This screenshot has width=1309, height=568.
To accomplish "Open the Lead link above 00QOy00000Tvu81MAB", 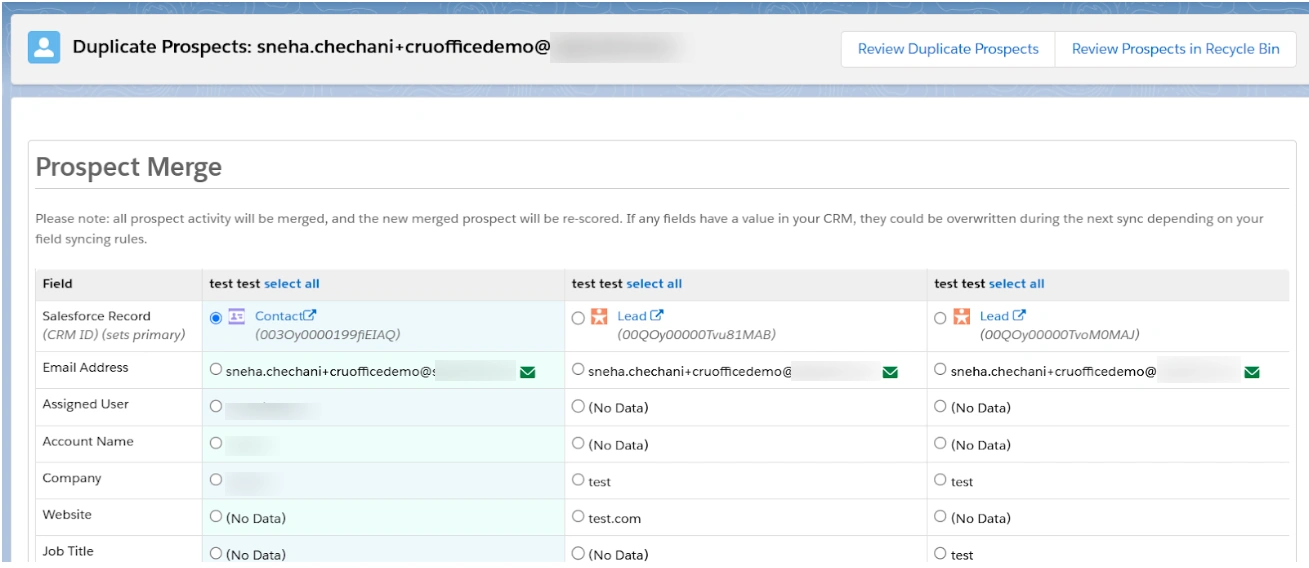I will click(632, 316).
